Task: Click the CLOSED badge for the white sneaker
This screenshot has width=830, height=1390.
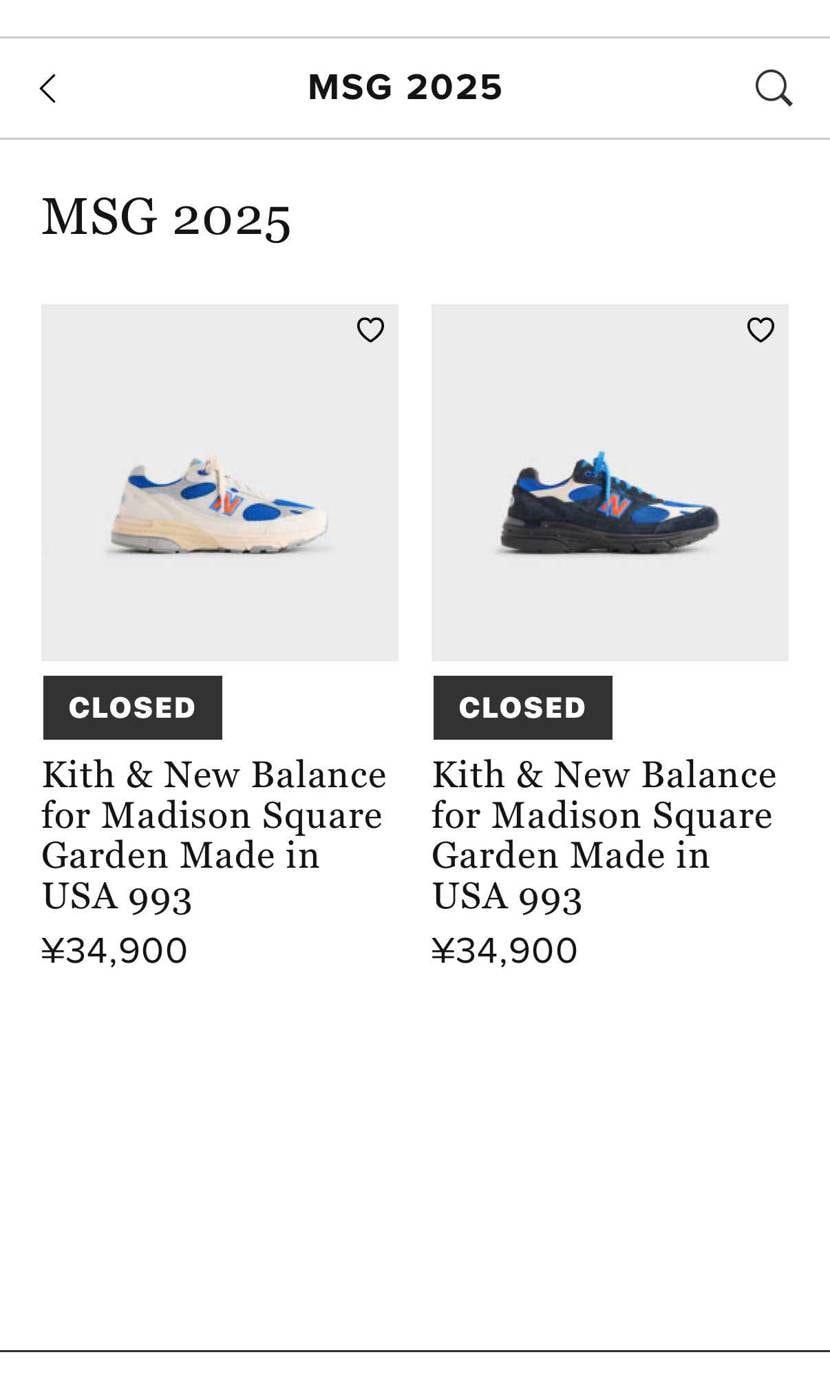Action: 132,708
